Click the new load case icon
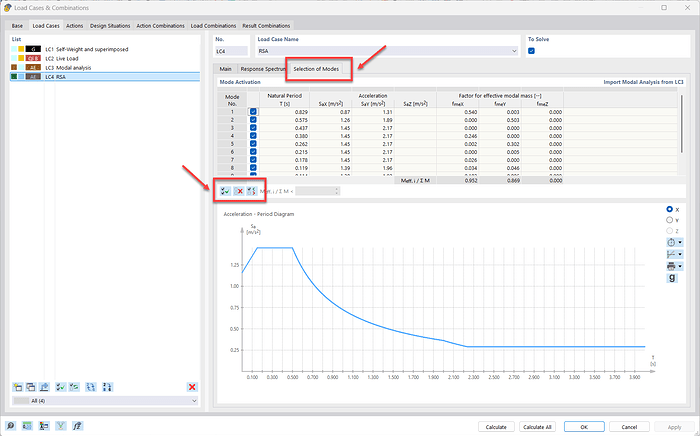Screen dimensions: 700x436 (x=17, y=386)
